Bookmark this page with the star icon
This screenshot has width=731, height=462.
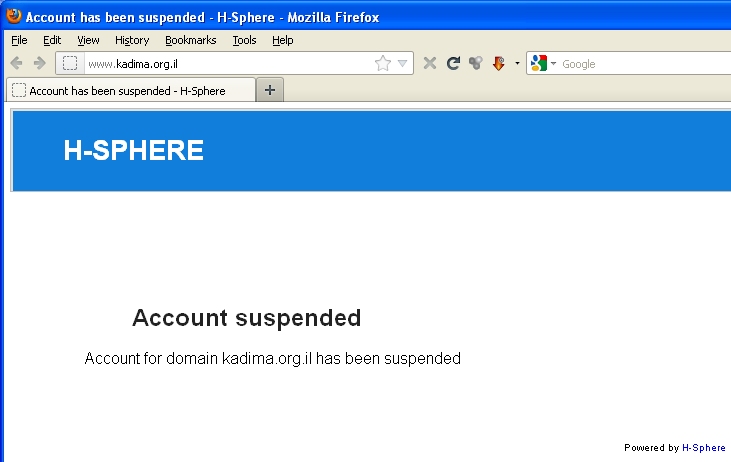click(383, 63)
